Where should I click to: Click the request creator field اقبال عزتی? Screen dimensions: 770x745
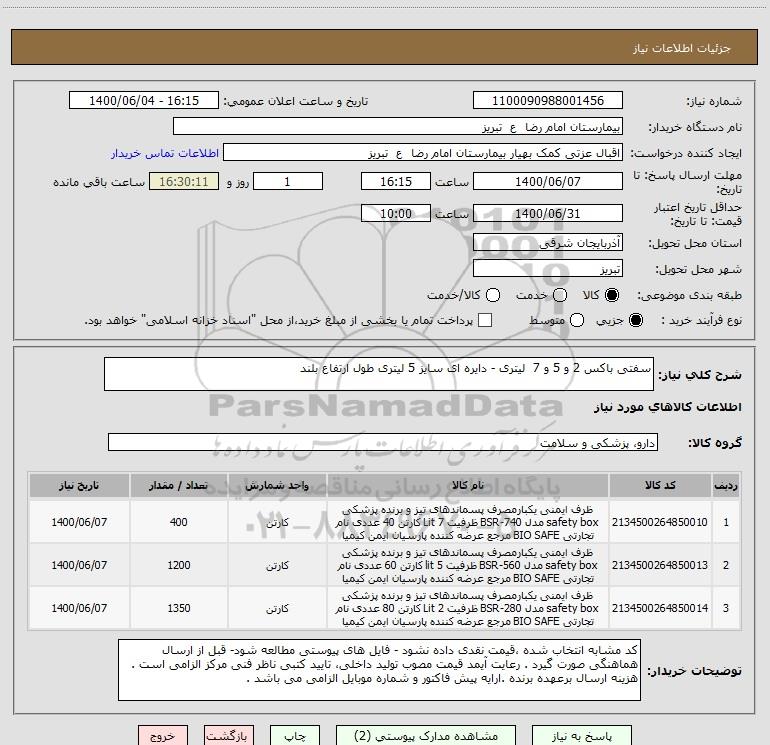pyautogui.click(x=423, y=153)
